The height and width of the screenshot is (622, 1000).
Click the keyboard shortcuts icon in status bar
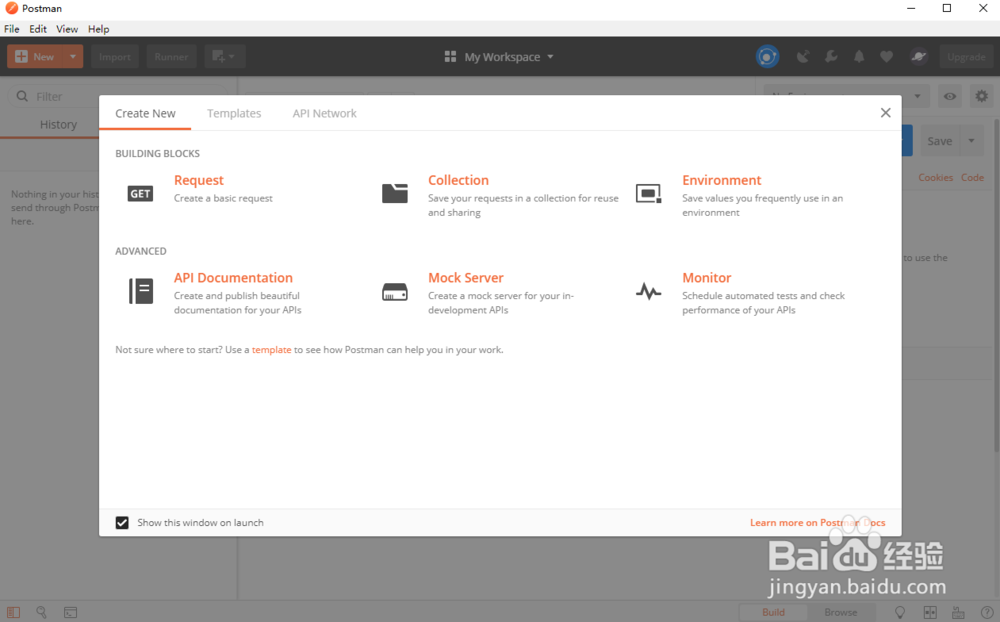click(958, 612)
